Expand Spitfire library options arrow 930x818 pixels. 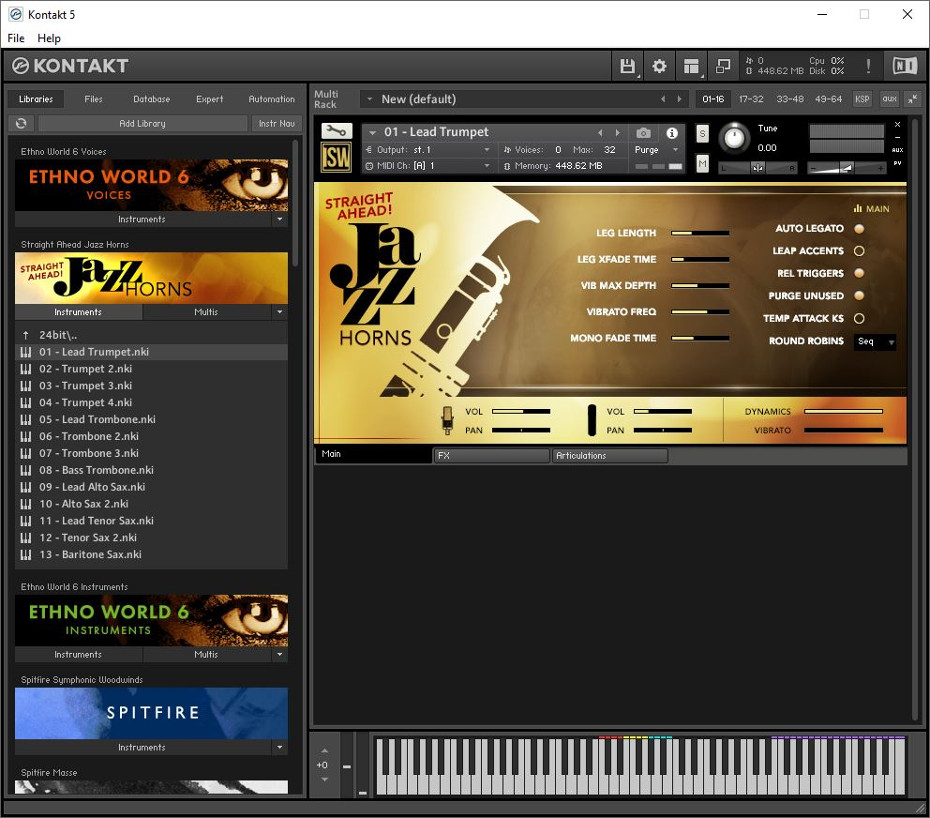280,747
